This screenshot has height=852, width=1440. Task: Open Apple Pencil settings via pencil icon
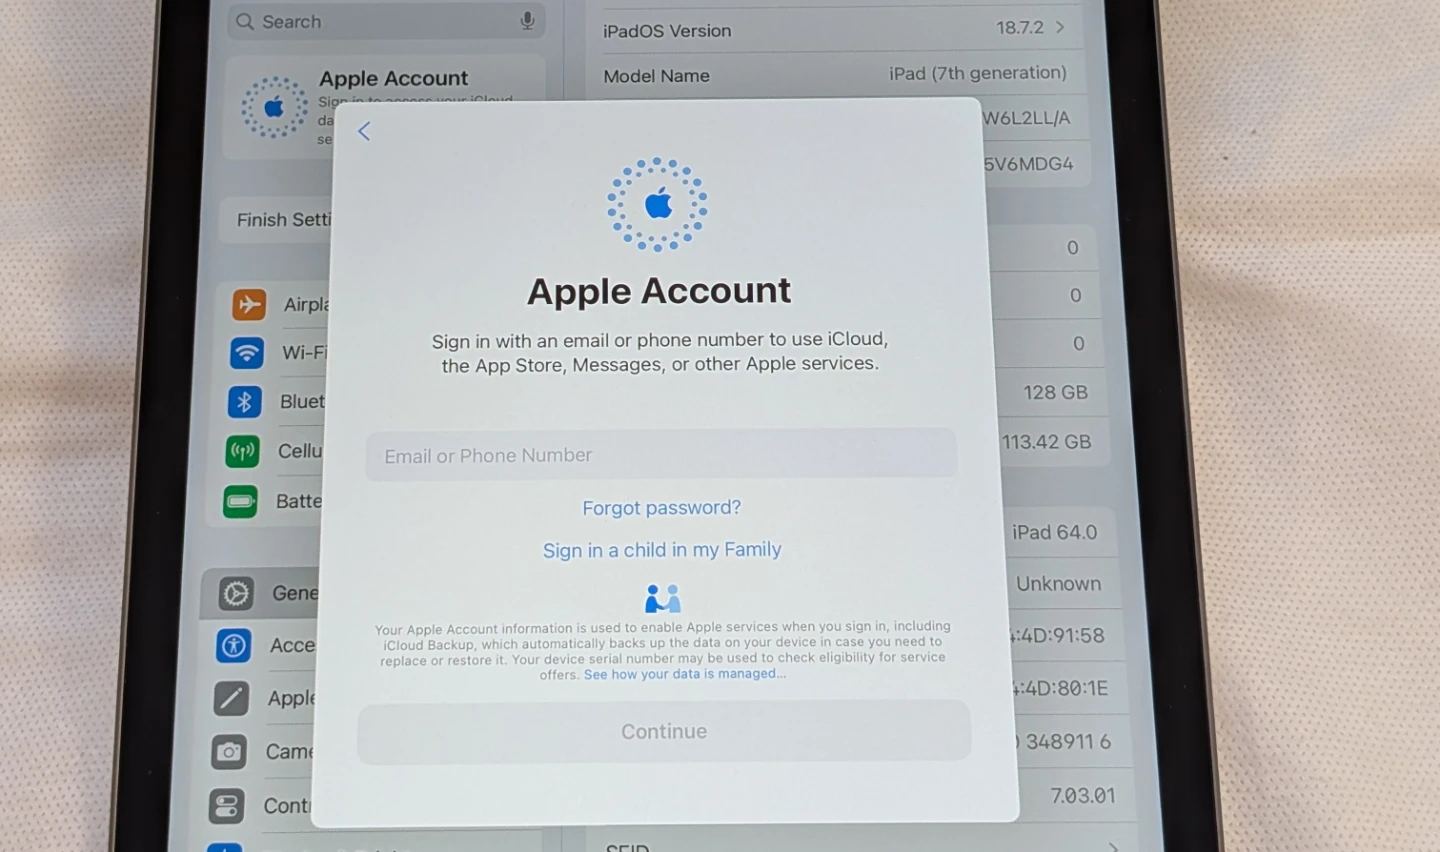click(231, 698)
